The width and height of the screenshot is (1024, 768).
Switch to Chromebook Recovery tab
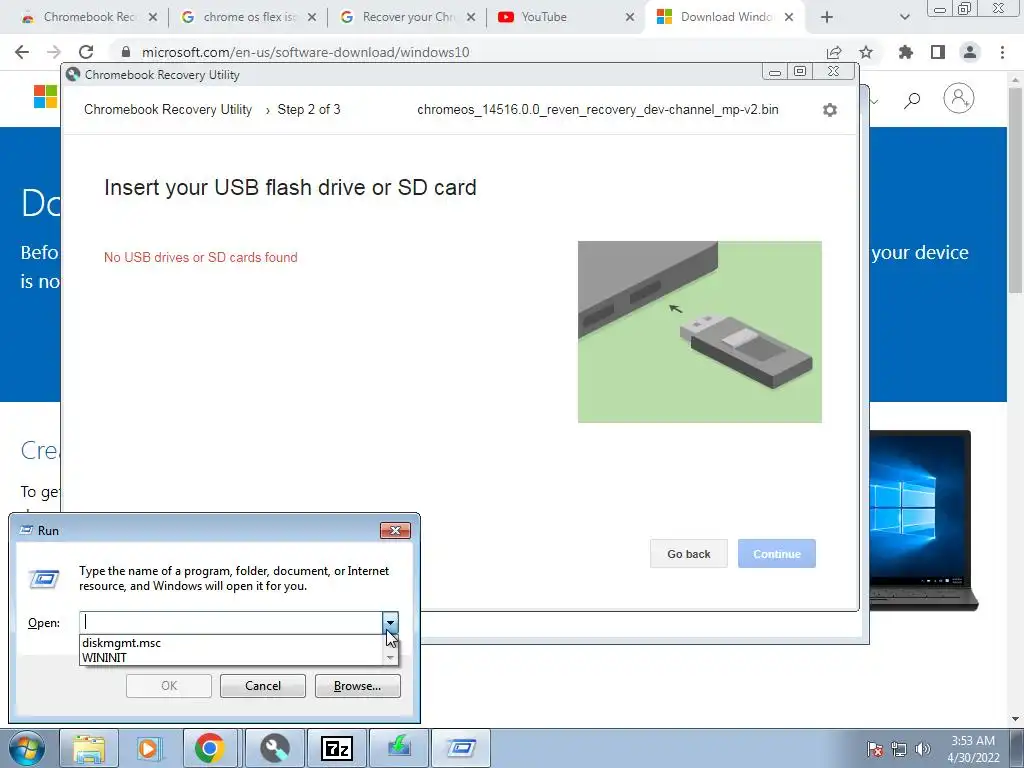point(89,17)
